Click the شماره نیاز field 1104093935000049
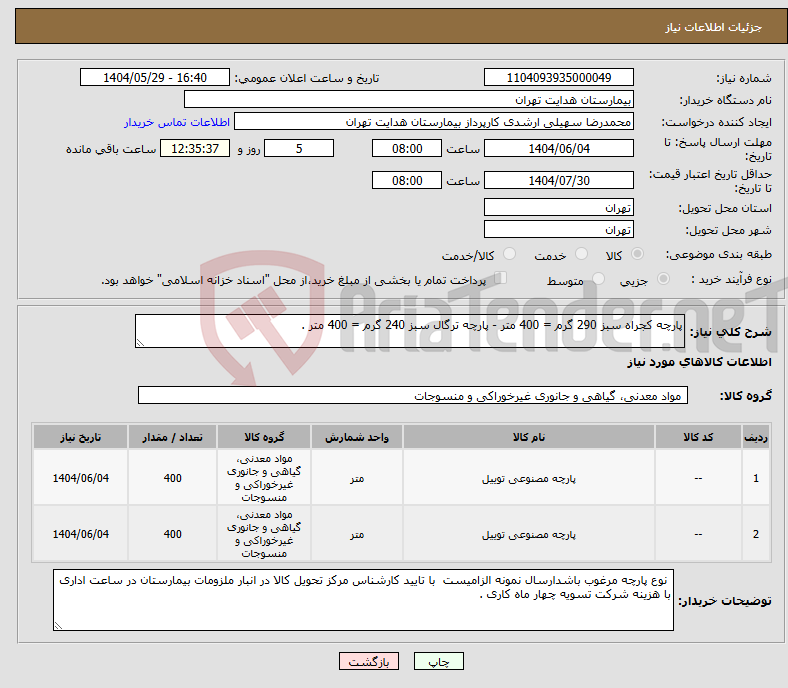The image size is (788, 688). (558, 77)
